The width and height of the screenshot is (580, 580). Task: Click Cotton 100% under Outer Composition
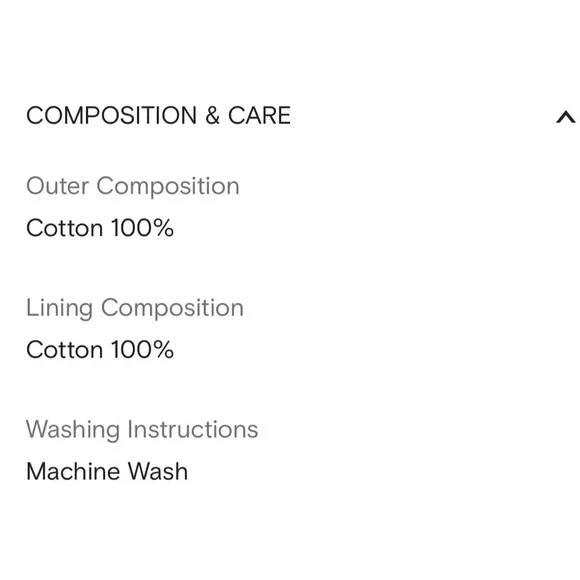pos(100,227)
